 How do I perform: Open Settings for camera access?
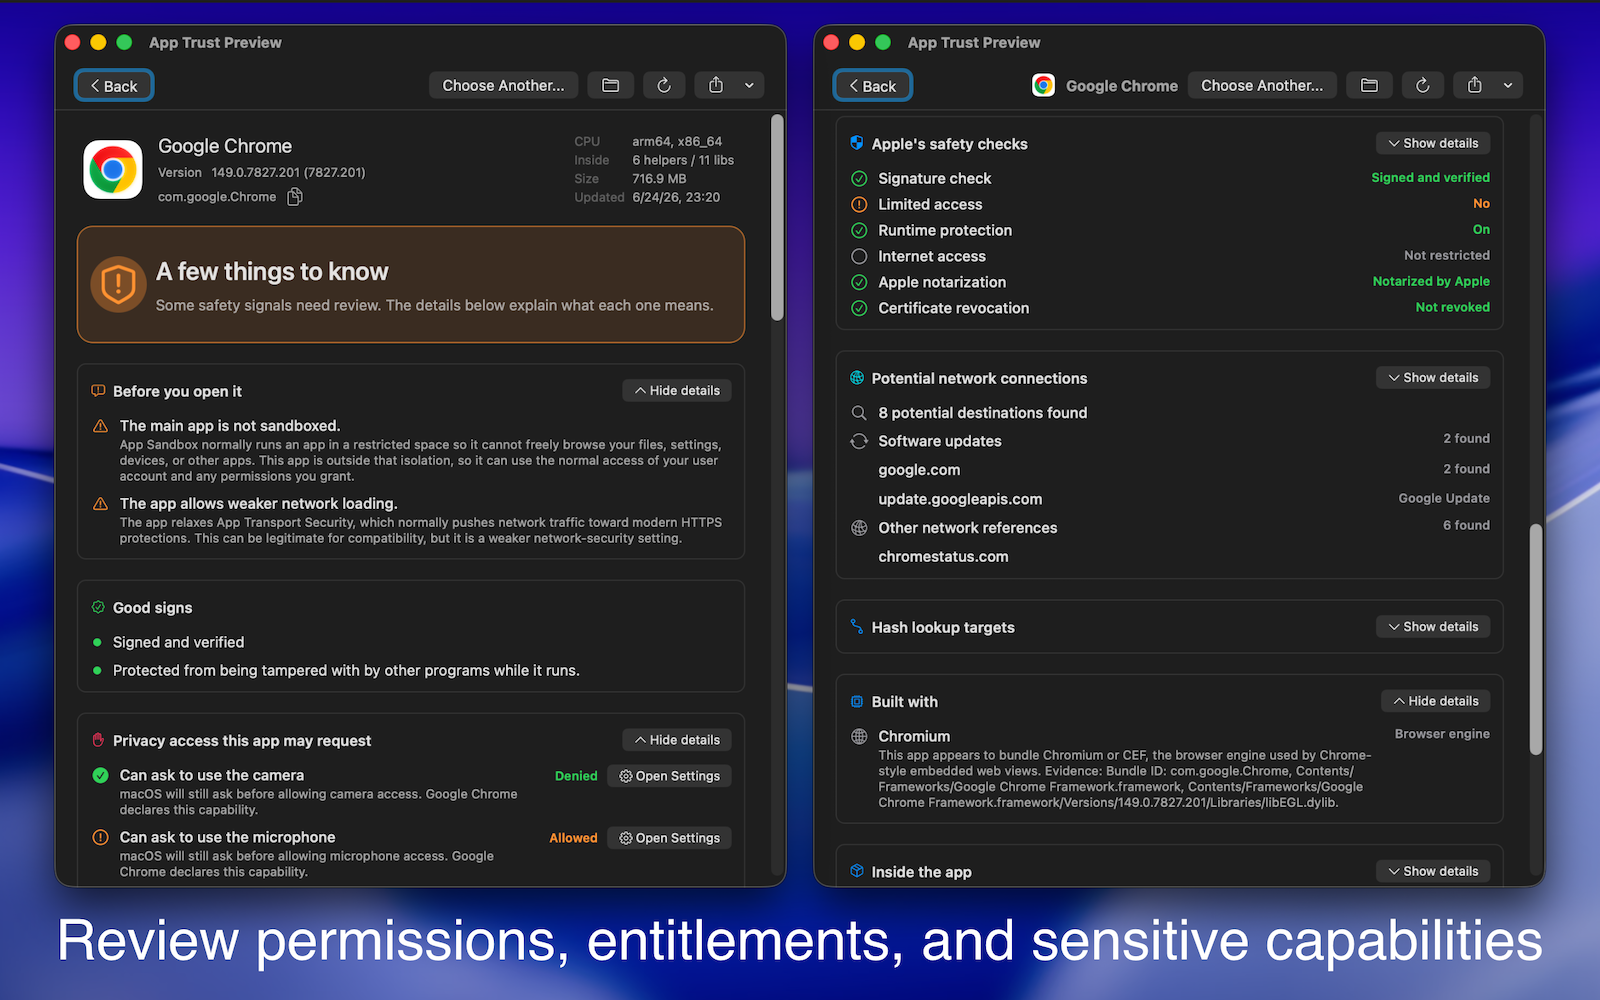pyautogui.click(x=669, y=776)
